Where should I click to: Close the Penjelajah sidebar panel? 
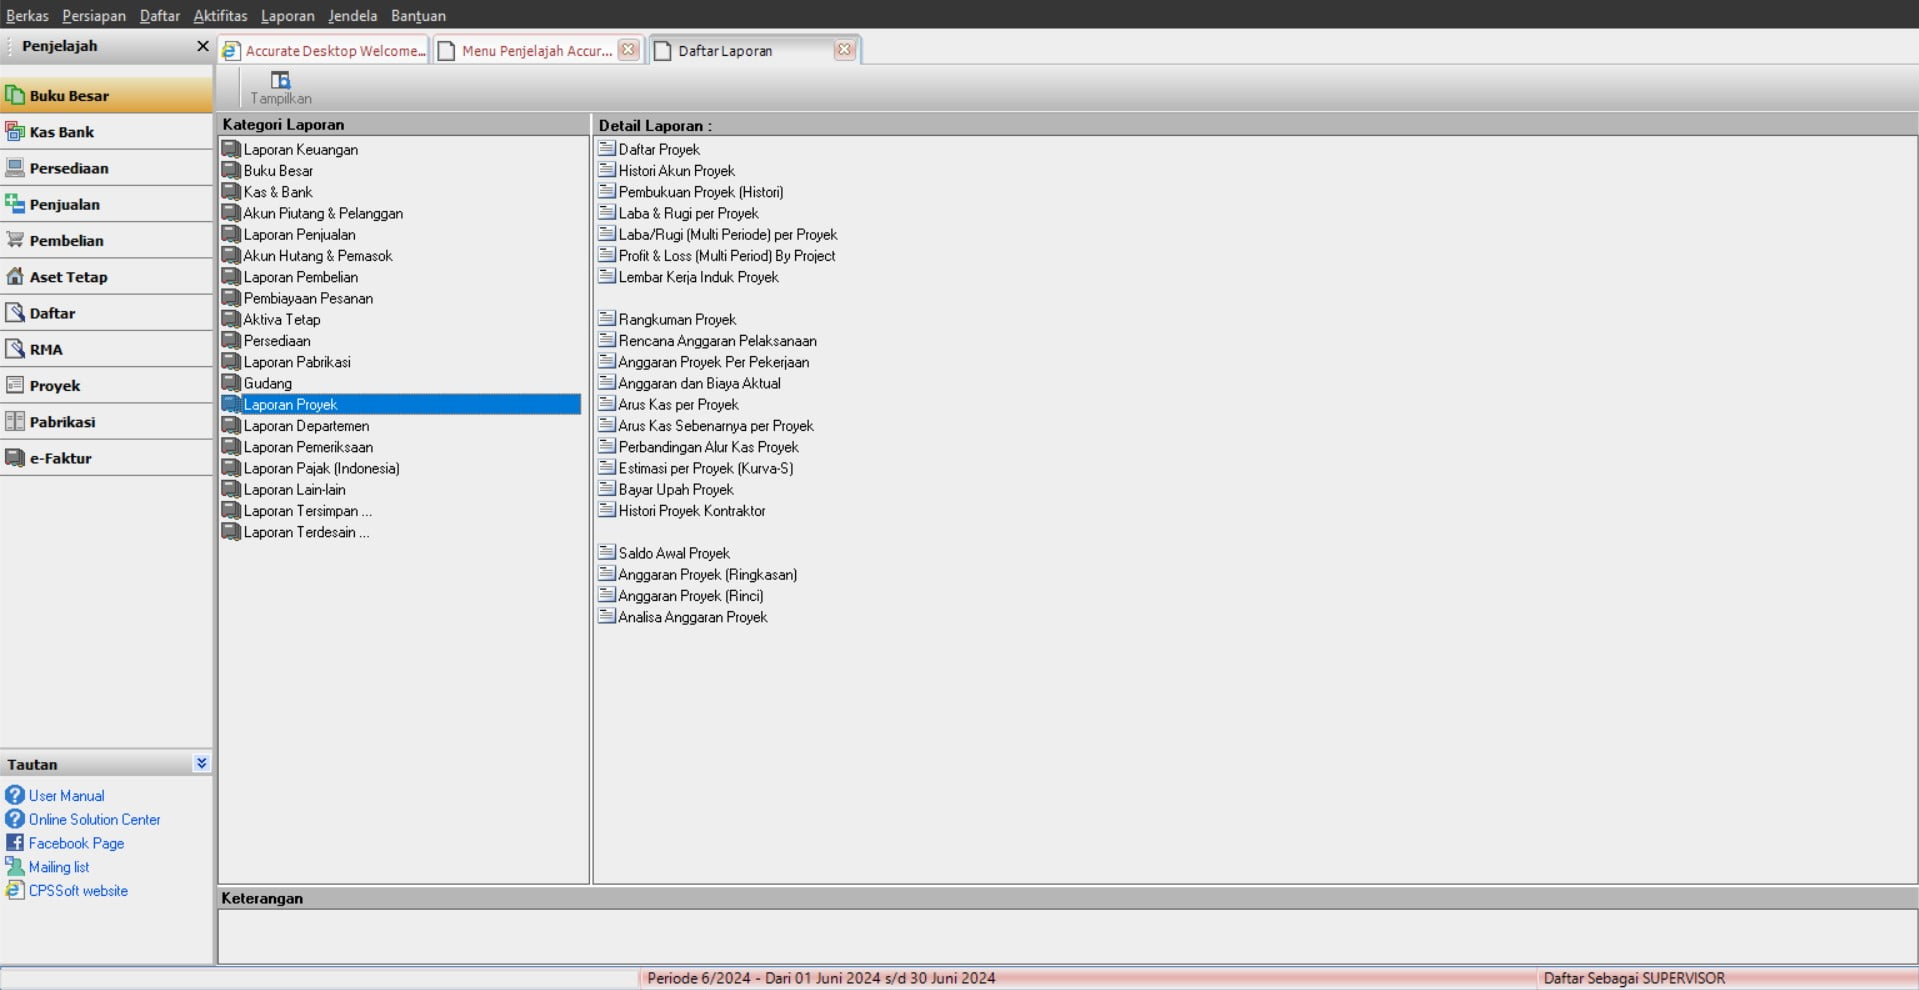(202, 46)
